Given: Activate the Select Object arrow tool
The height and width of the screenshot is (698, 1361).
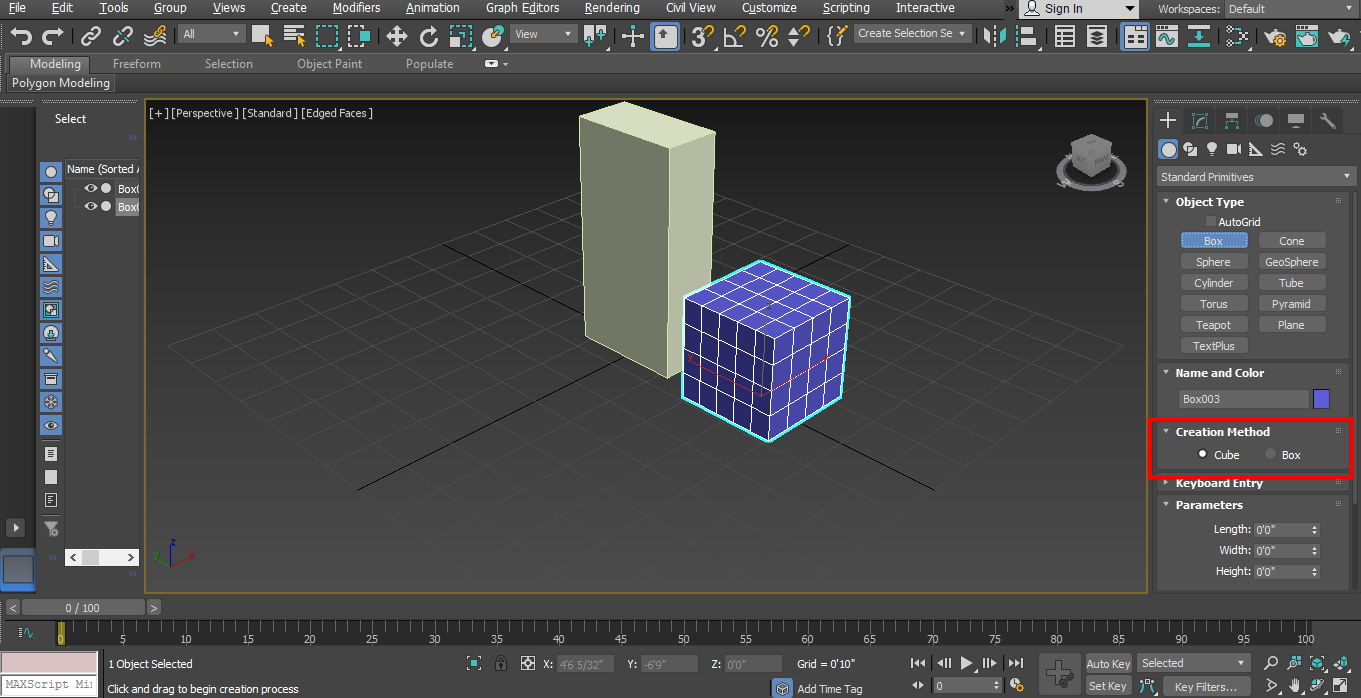Looking at the screenshot, I should pyautogui.click(x=262, y=35).
